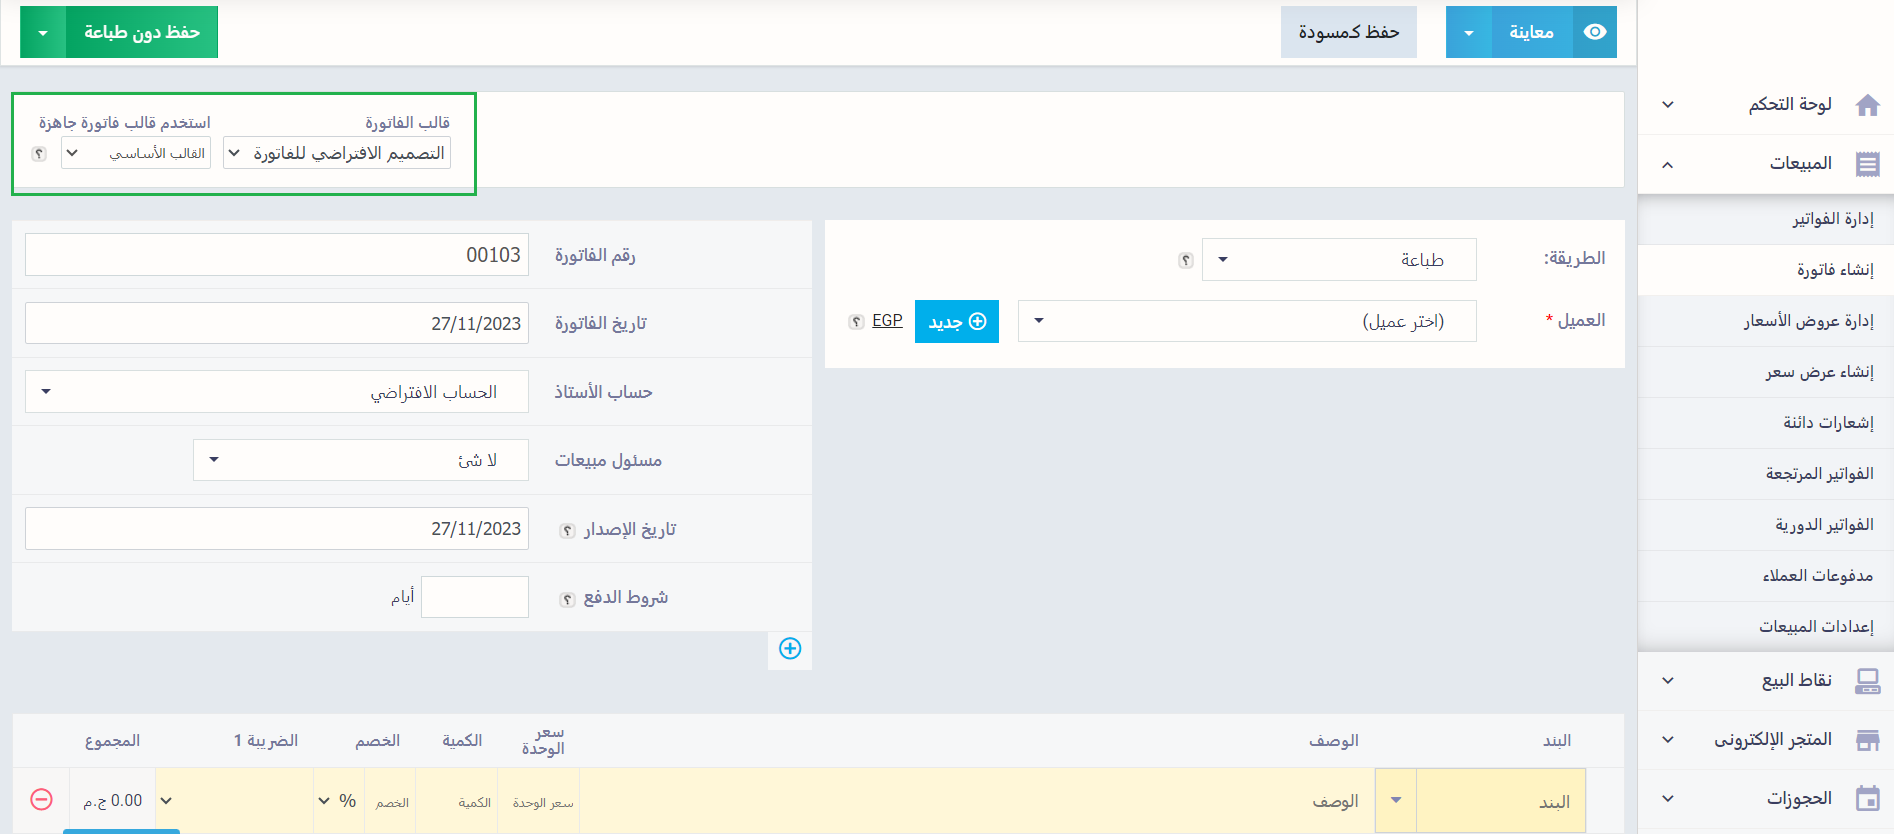Click the plus circle add field icon
The width and height of the screenshot is (1894, 834).
(790, 649)
